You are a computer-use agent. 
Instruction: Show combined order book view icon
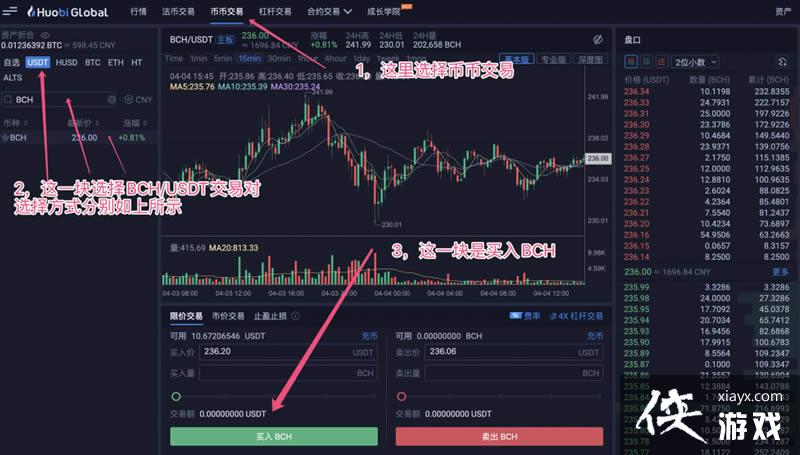click(631, 62)
